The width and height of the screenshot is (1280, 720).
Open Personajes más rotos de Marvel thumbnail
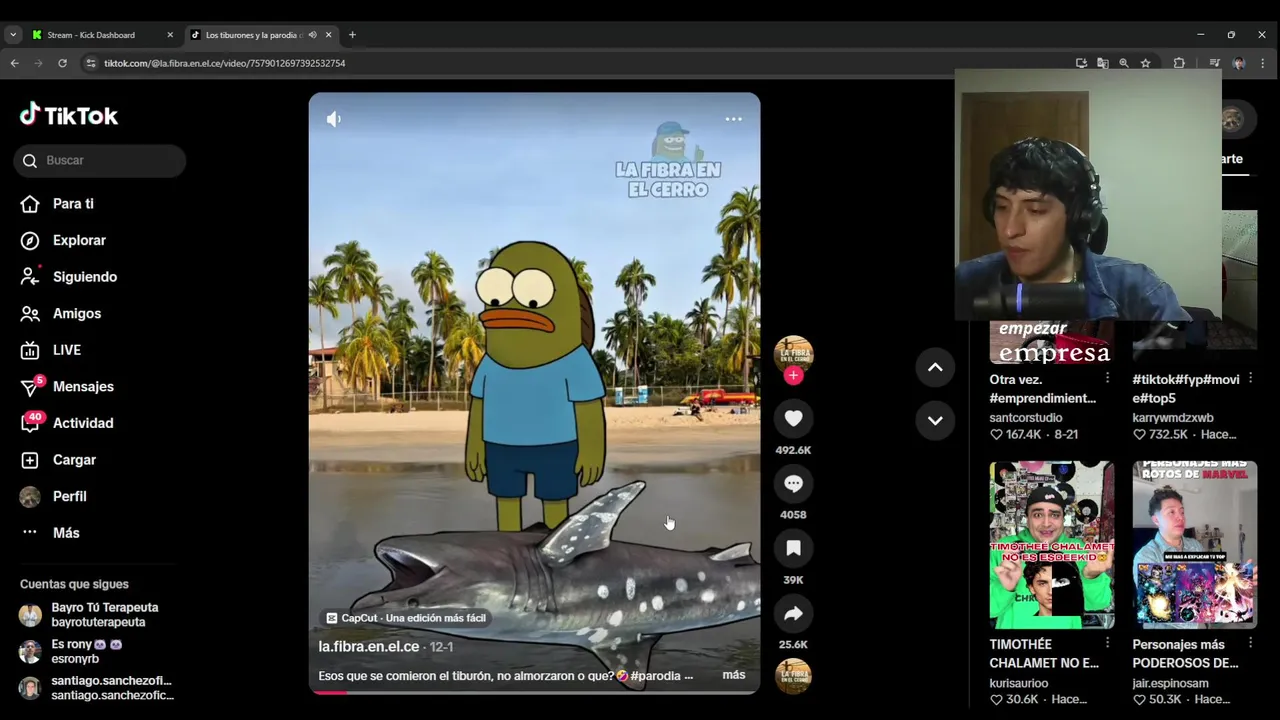pos(1194,544)
